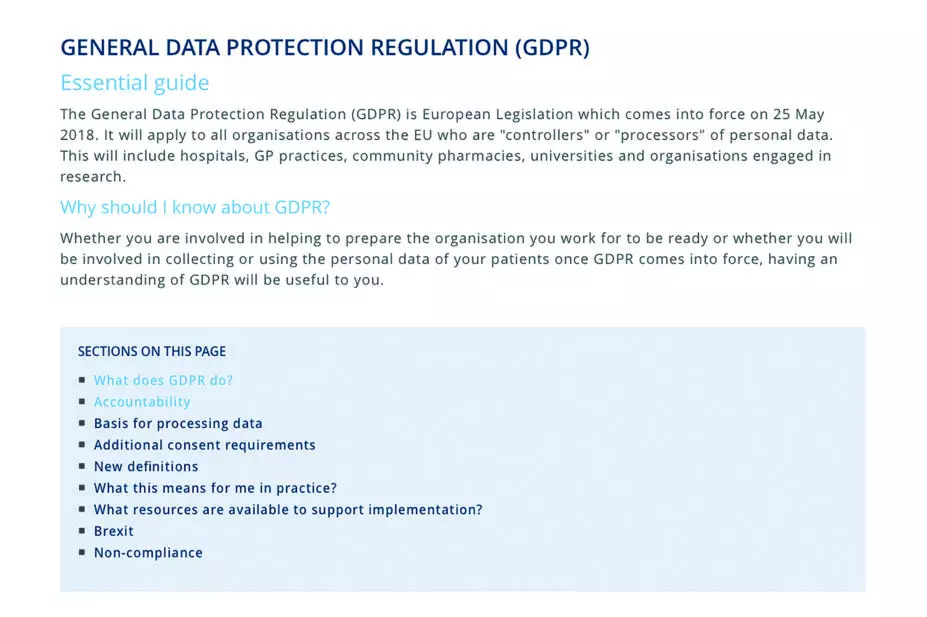927x617 pixels.
Task: Navigate to the Brexit section link
Action: coord(113,531)
